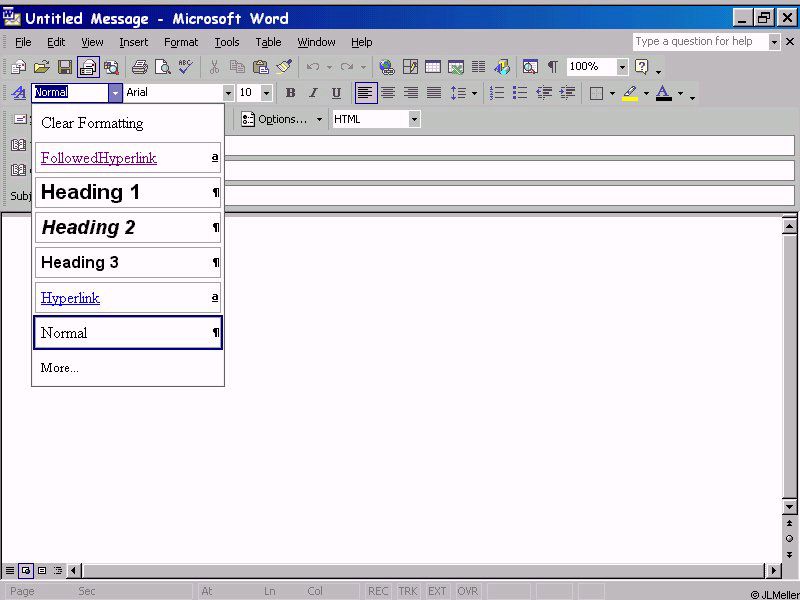Click the Cut scissors icon

[214, 67]
